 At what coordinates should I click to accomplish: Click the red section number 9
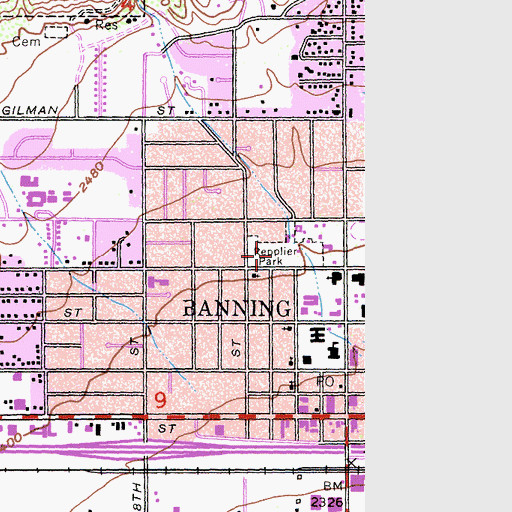[x=160, y=400]
